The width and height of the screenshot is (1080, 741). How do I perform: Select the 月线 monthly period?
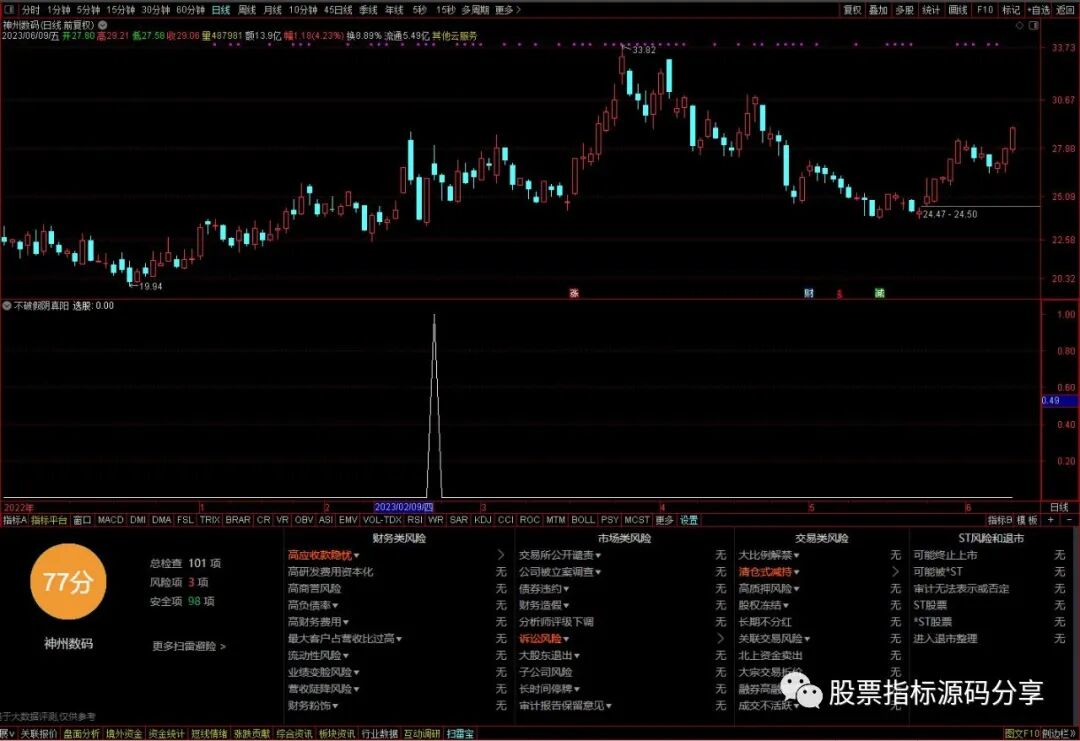coord(273,10)
